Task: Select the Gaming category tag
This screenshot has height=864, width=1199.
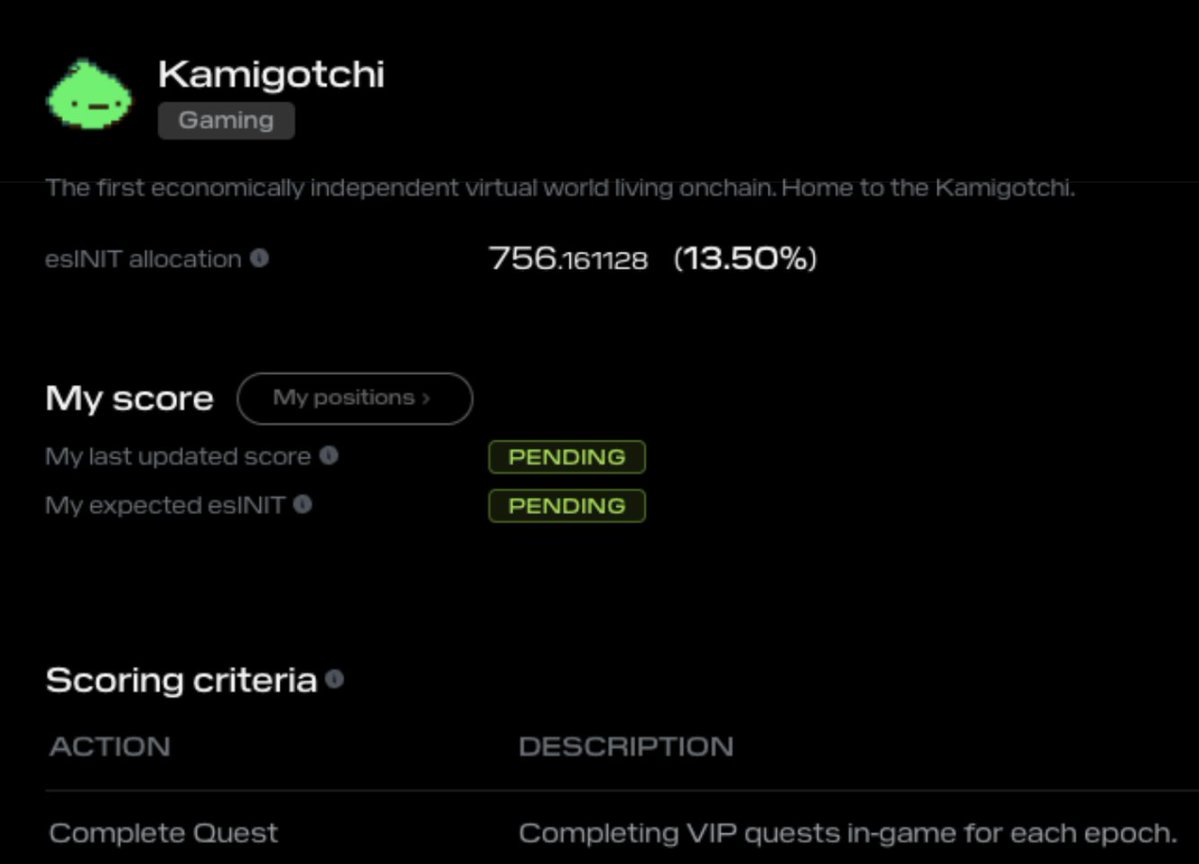Action: pyautogui.click(x=226, y=120)
